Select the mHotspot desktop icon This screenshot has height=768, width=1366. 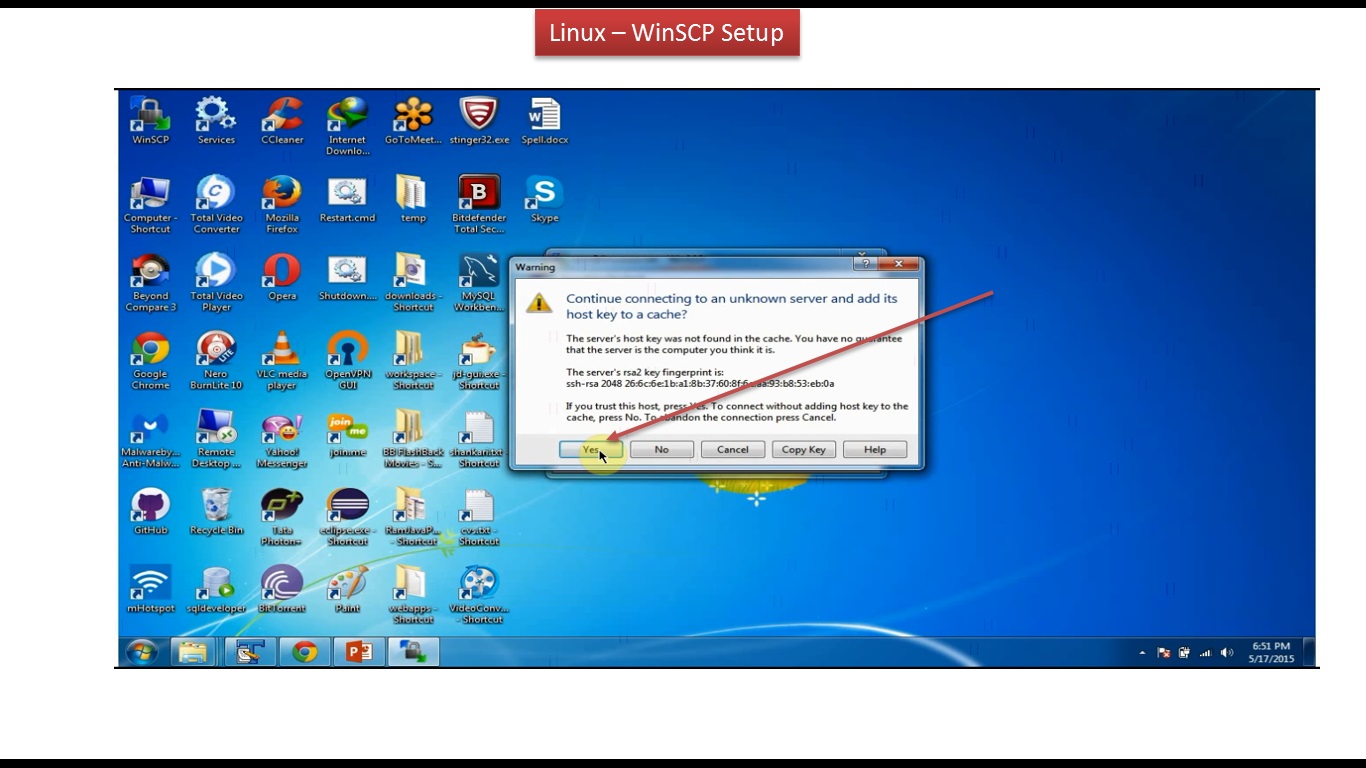(x=150, y=590)
